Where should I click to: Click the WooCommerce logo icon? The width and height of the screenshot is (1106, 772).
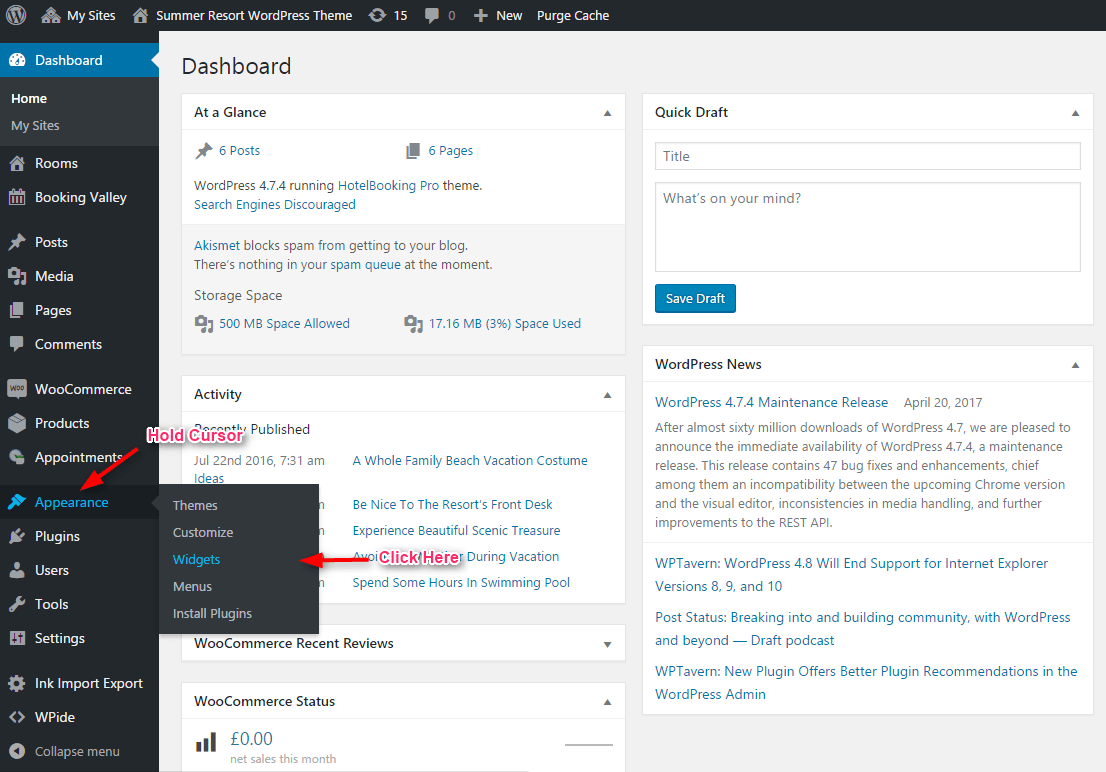pyautogui.click(x=17, y=389)
